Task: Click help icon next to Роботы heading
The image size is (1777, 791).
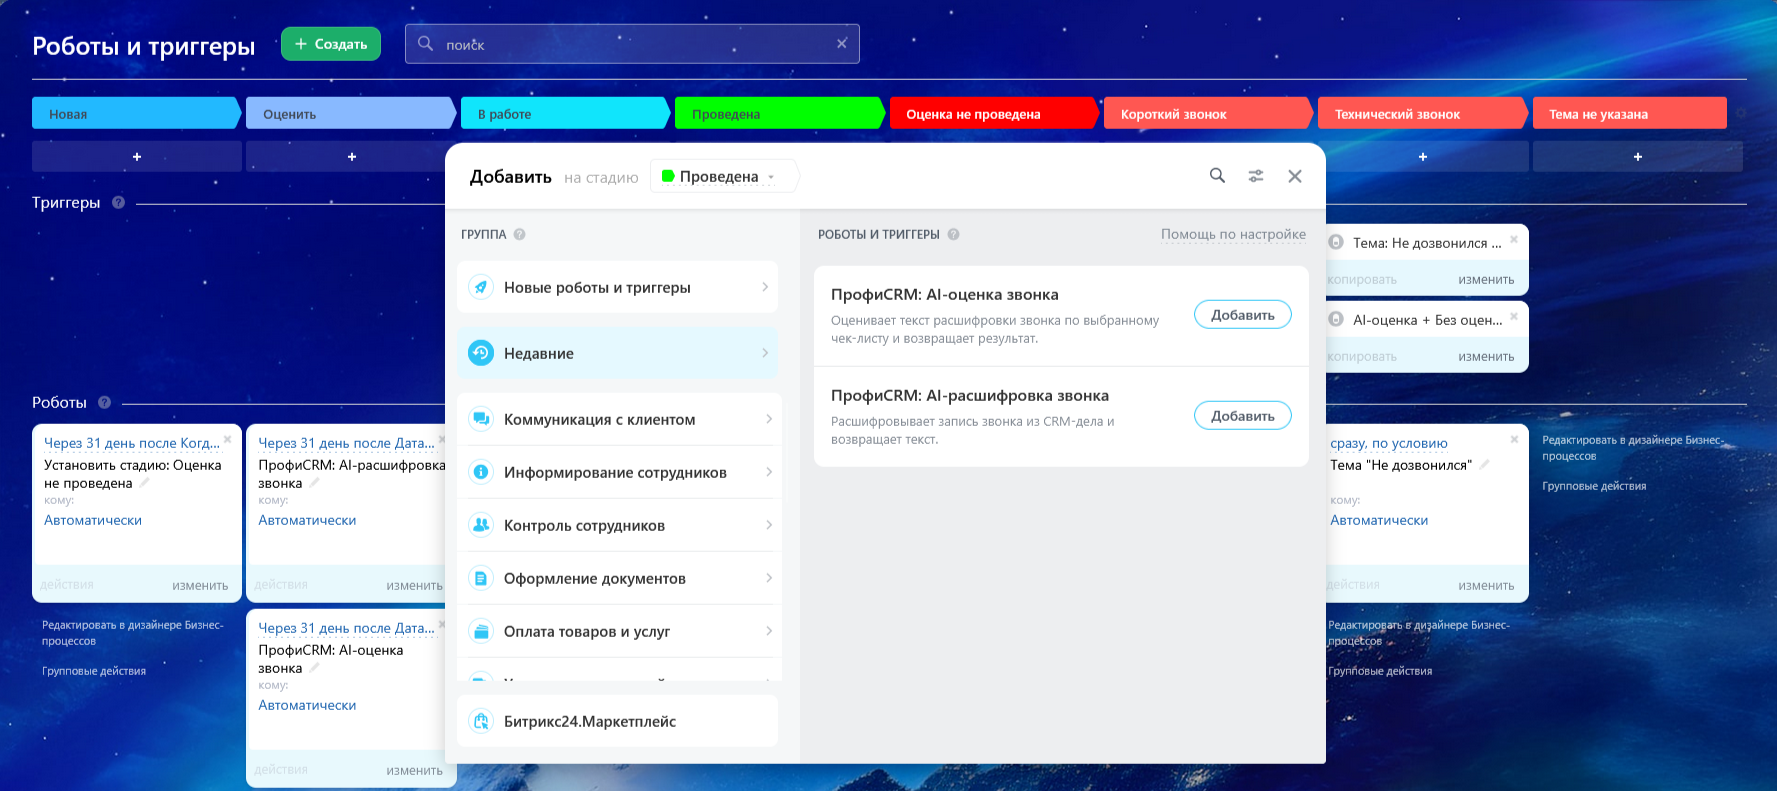Action: (104, 402)
